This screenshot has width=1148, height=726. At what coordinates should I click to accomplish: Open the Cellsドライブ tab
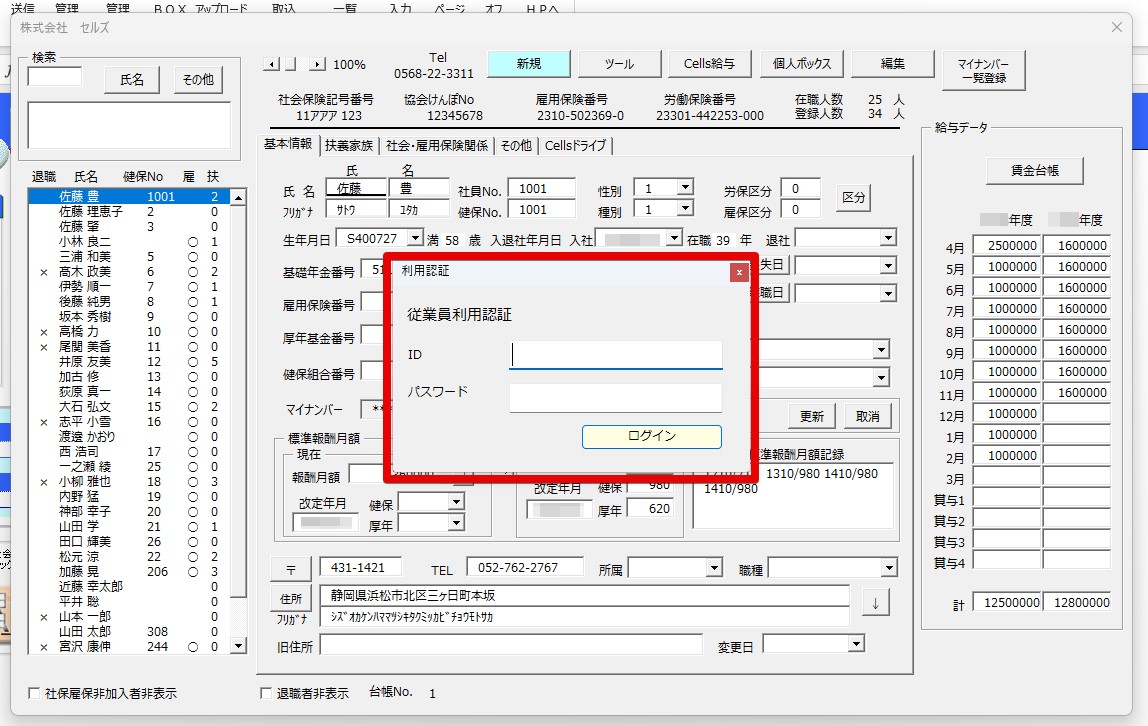pyautogui.click(x=575, y=146)
